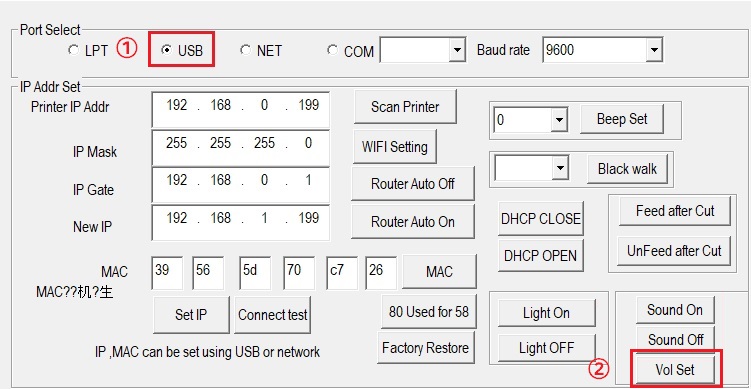
Task: Click the Vol Set button
Action: 675,369
